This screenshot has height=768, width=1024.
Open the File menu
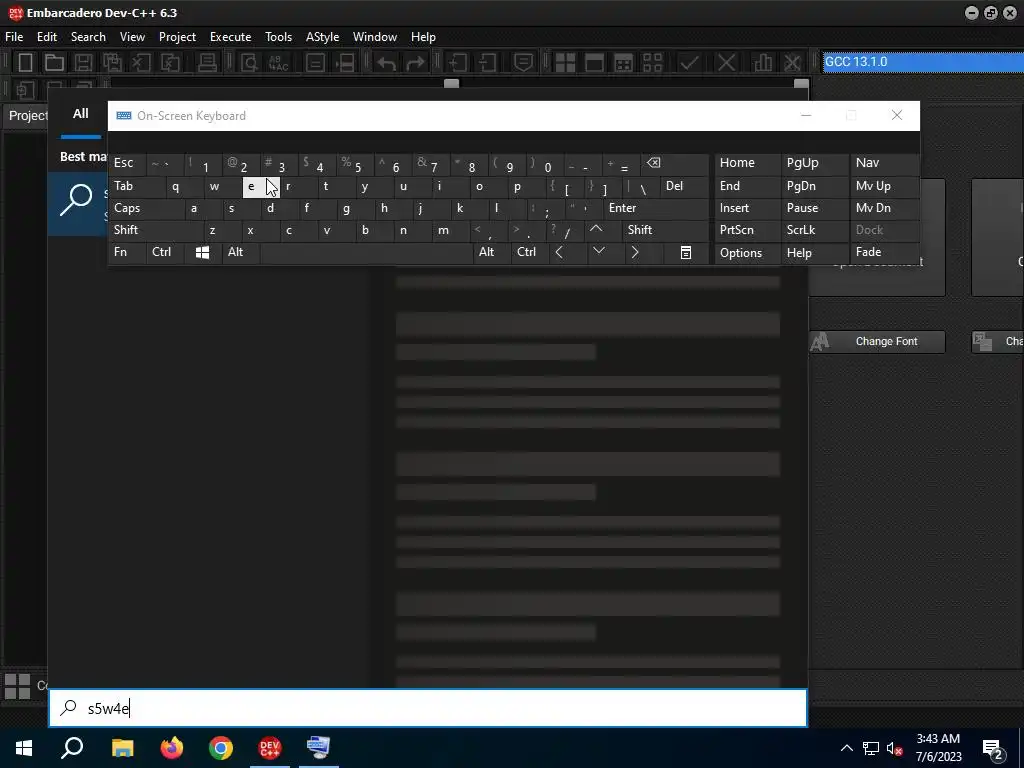pyautogui.click(x=14, y=37)
